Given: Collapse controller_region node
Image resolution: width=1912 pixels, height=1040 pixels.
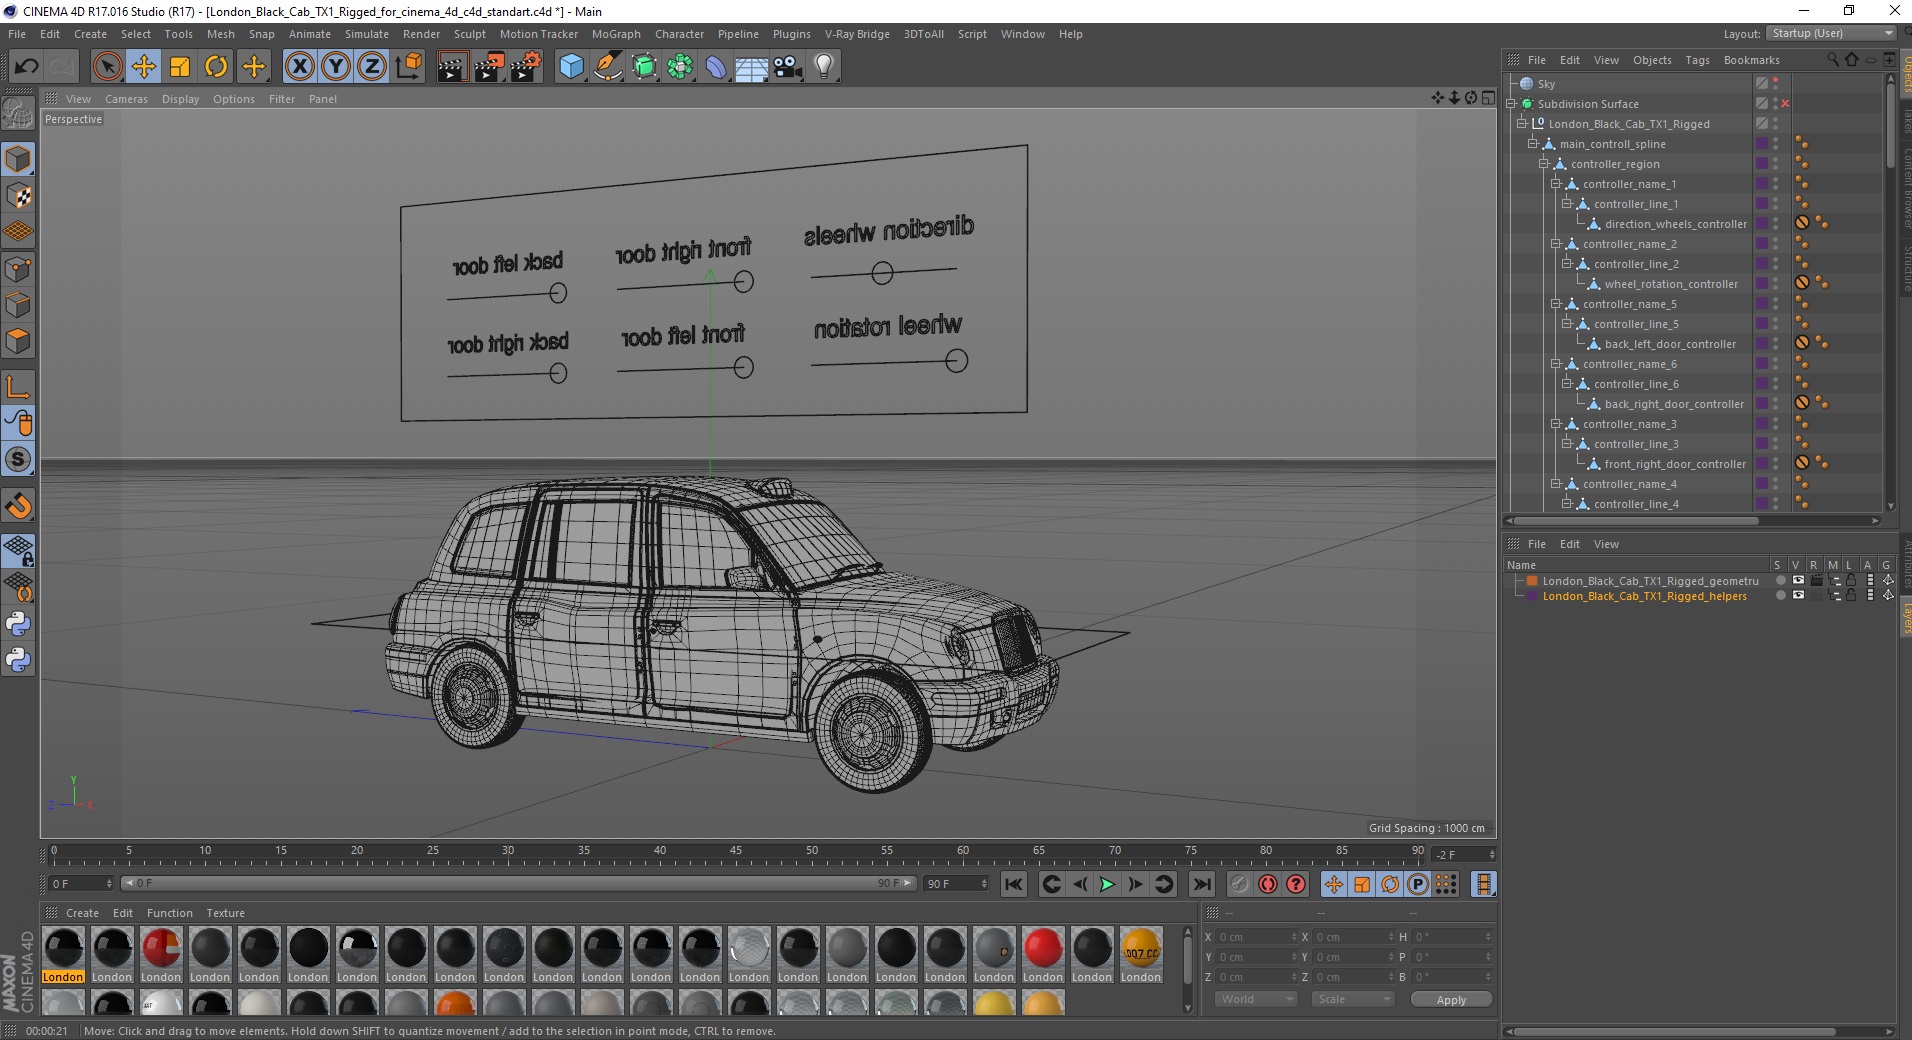Looking at the screenshot, I should tap(1543, 164).
